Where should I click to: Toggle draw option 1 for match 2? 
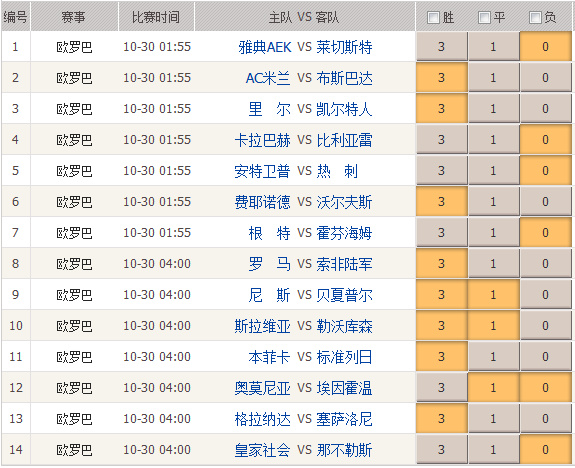(x=494, y=77)
